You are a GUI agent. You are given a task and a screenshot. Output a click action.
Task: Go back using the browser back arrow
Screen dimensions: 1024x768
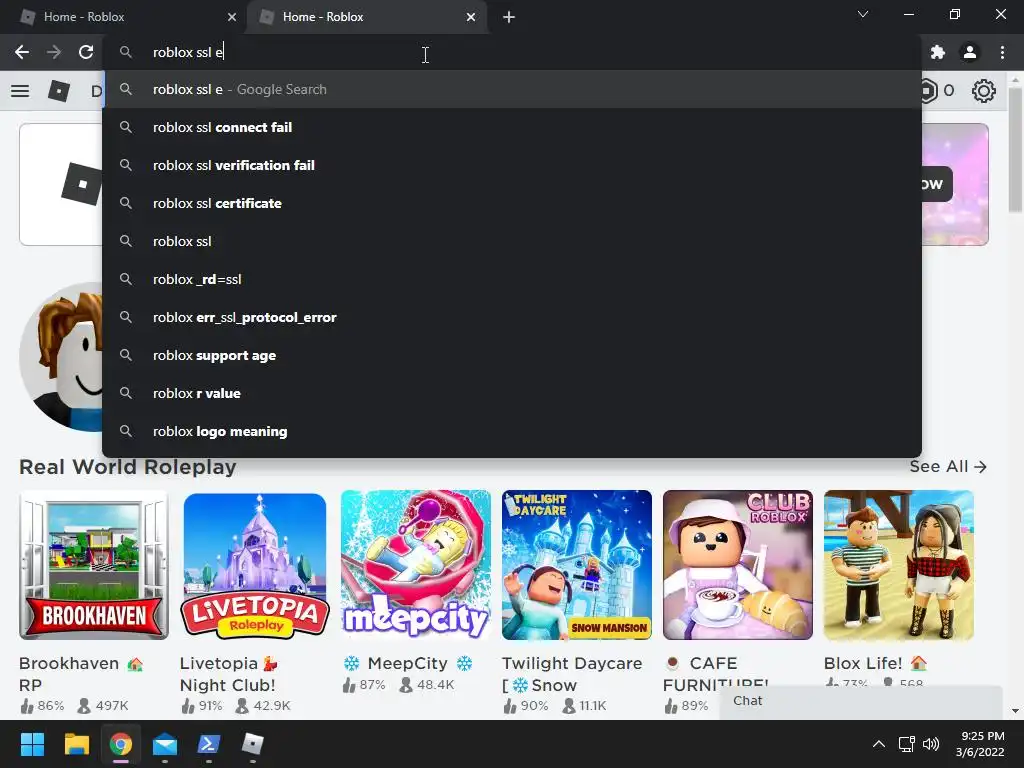pos(22,52)
